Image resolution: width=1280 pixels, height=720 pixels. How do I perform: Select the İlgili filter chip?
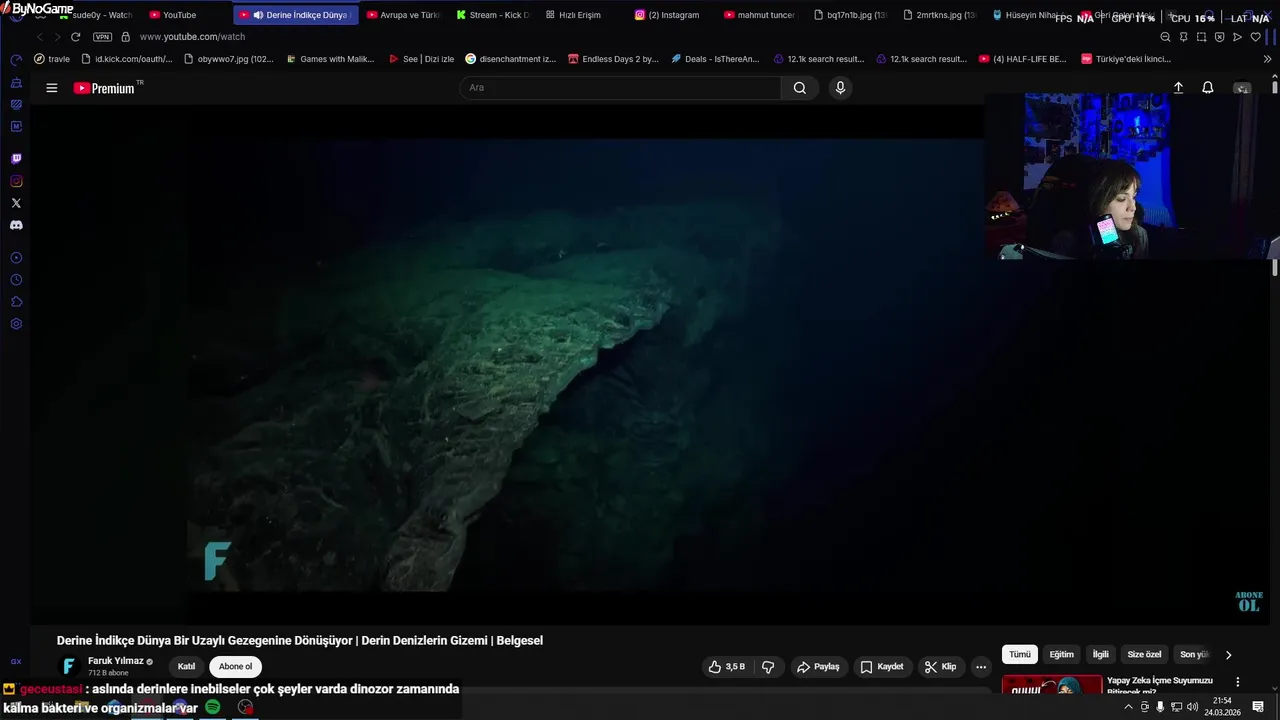point(1100,655)
